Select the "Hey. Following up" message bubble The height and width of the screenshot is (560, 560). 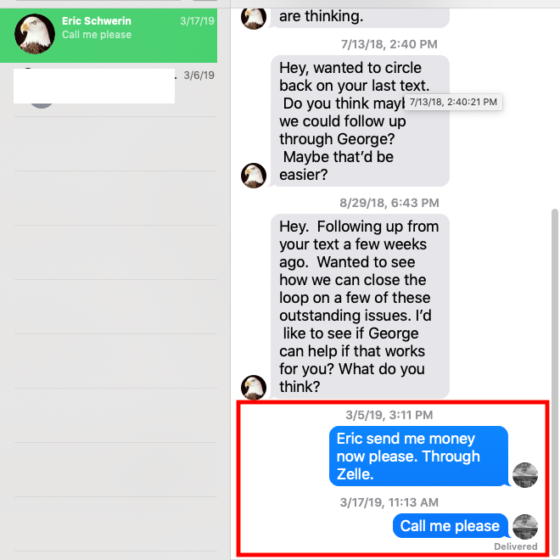360,306
